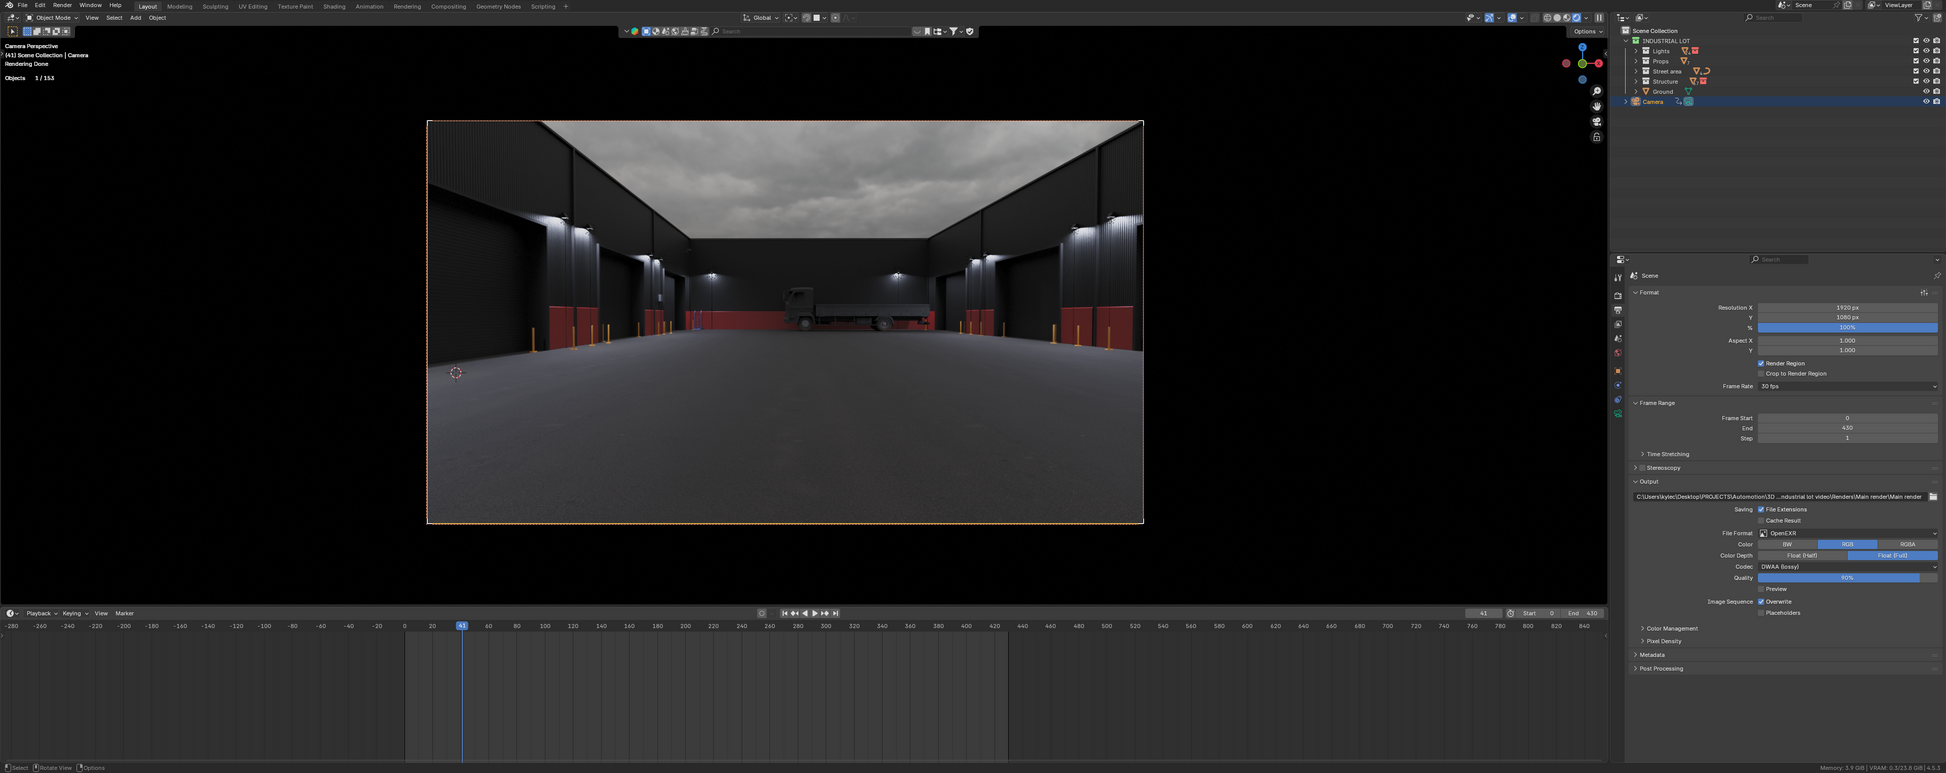
Task: Click the lock camera to view icon
Action: point(1596,137)
